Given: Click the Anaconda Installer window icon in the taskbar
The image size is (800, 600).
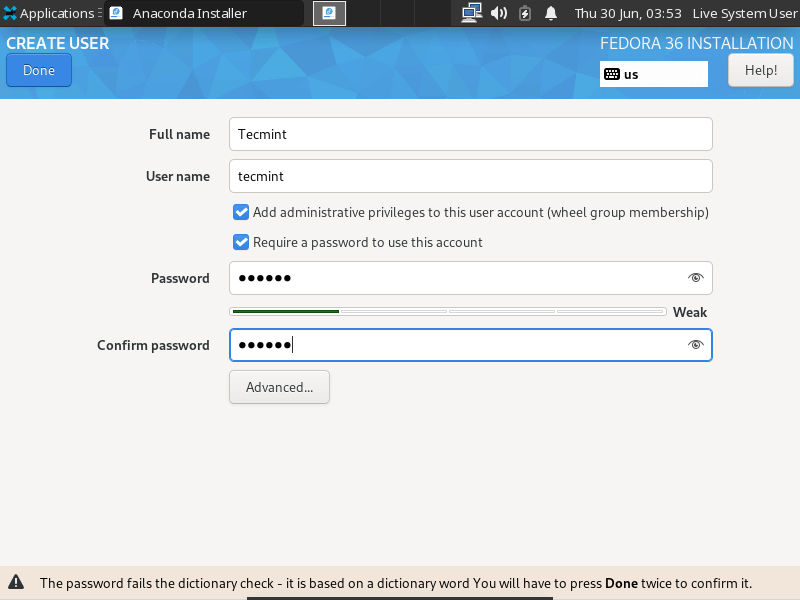Looking at the screenshot, I should 116,13.
